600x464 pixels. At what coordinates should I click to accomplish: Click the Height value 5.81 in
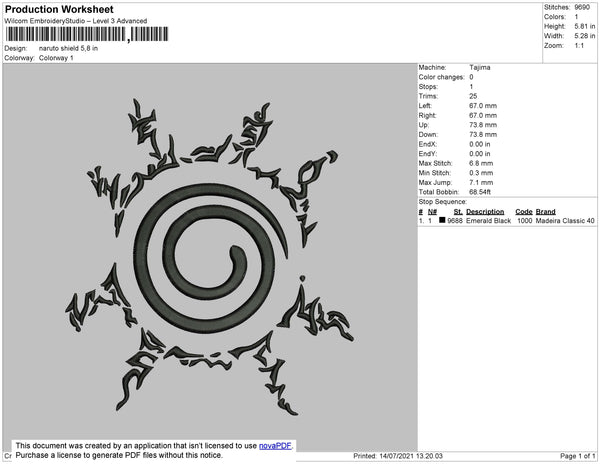point(585,26)
